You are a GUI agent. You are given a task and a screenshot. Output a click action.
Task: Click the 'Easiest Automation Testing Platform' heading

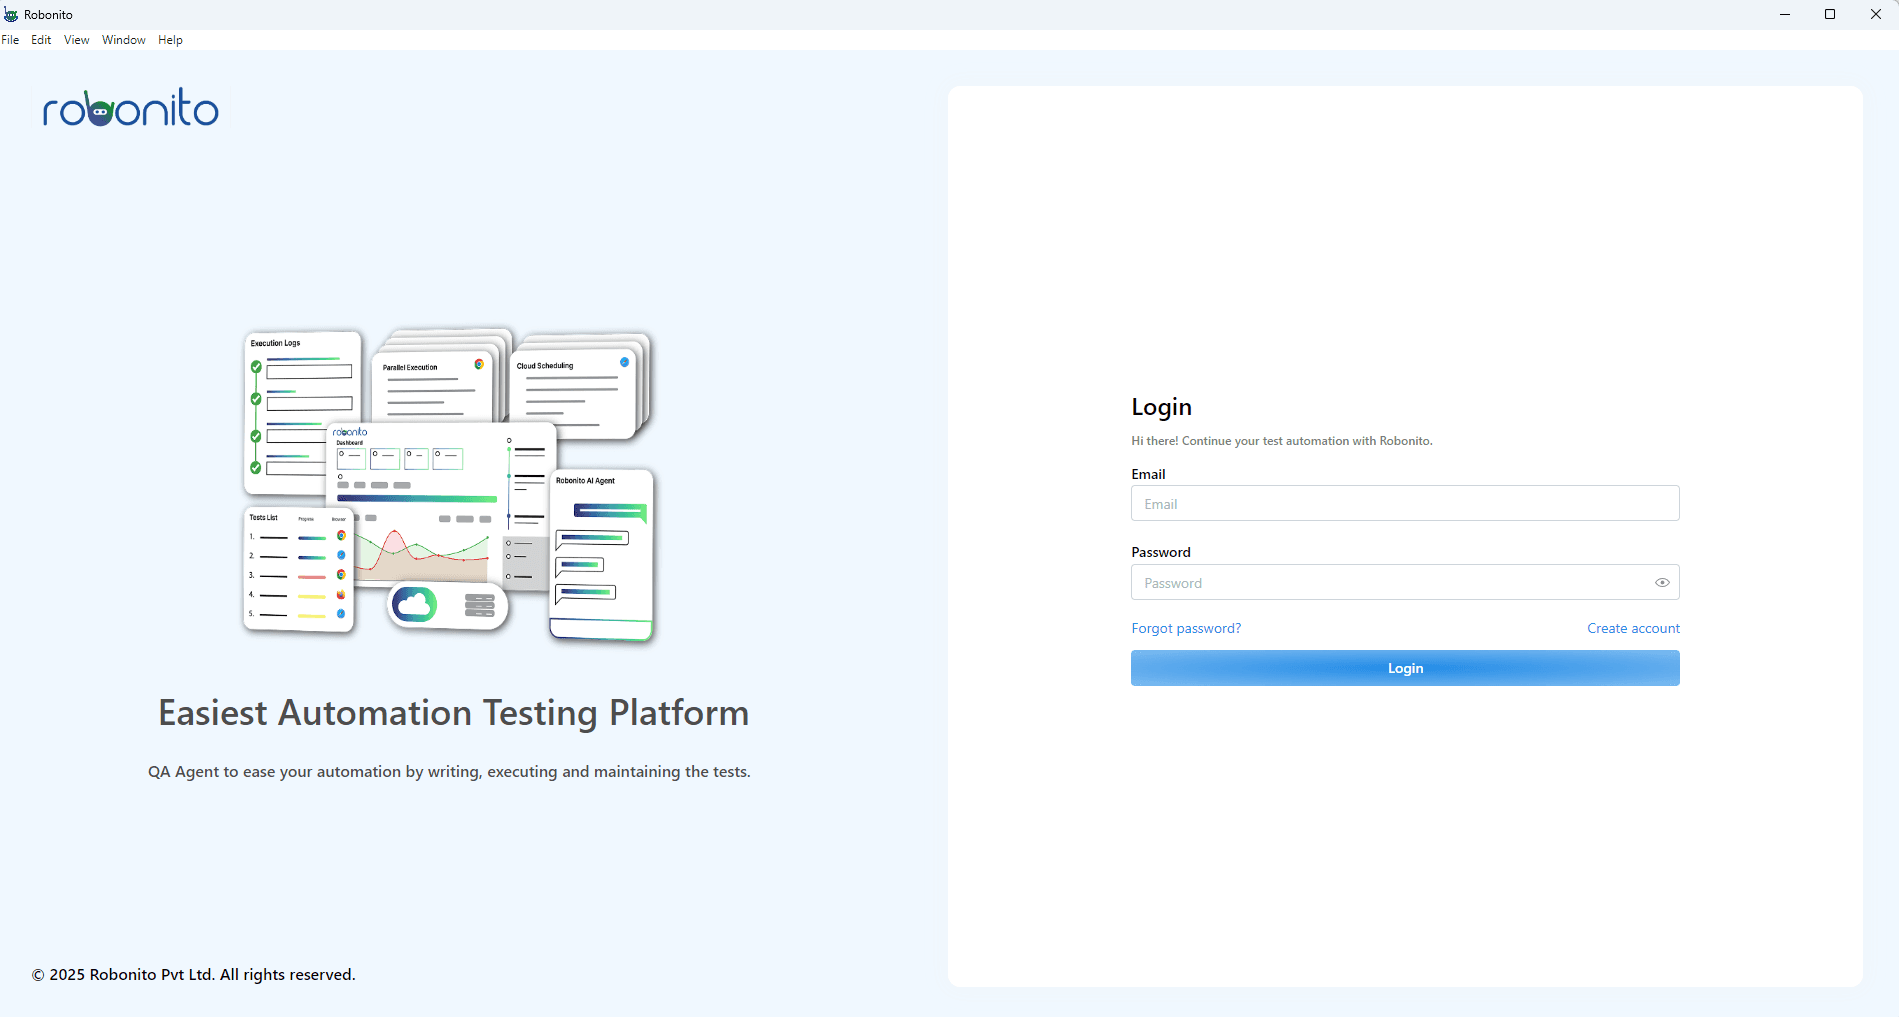(454, 713)
